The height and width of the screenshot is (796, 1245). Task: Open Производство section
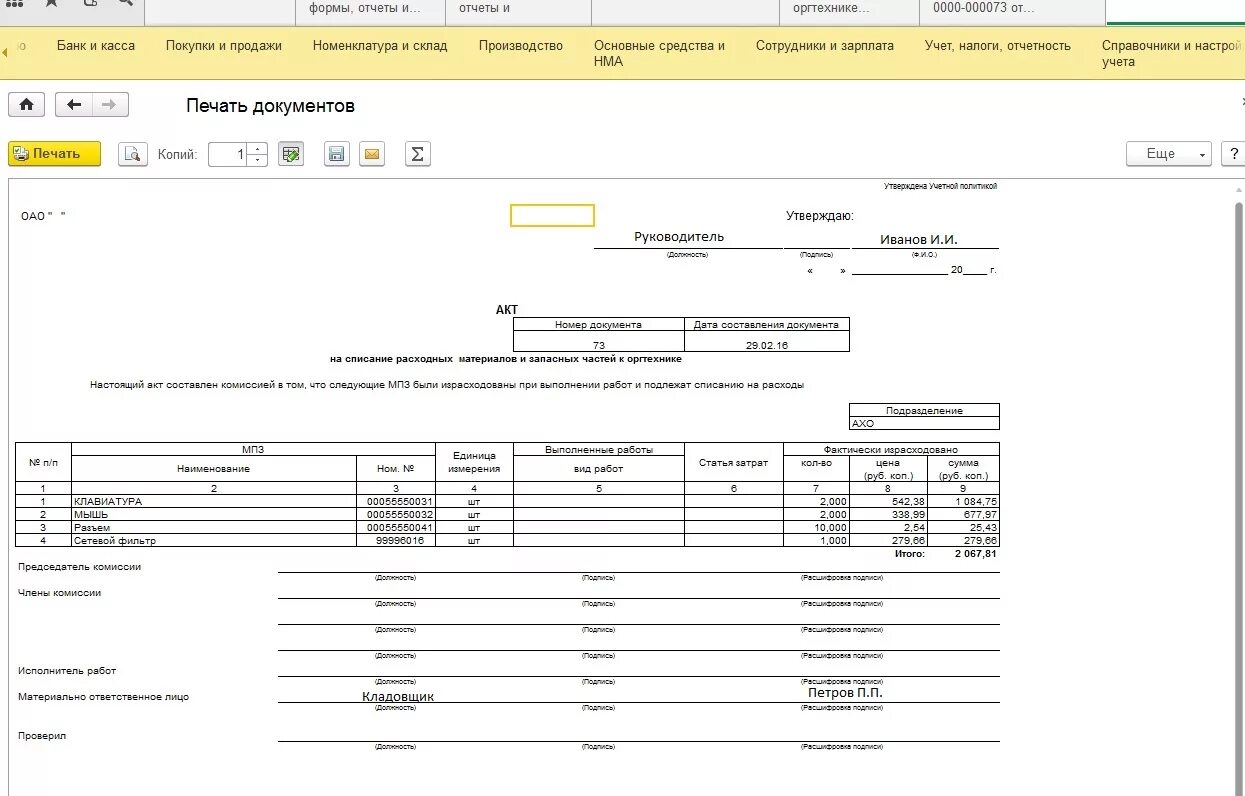click(x=521, y=46)
